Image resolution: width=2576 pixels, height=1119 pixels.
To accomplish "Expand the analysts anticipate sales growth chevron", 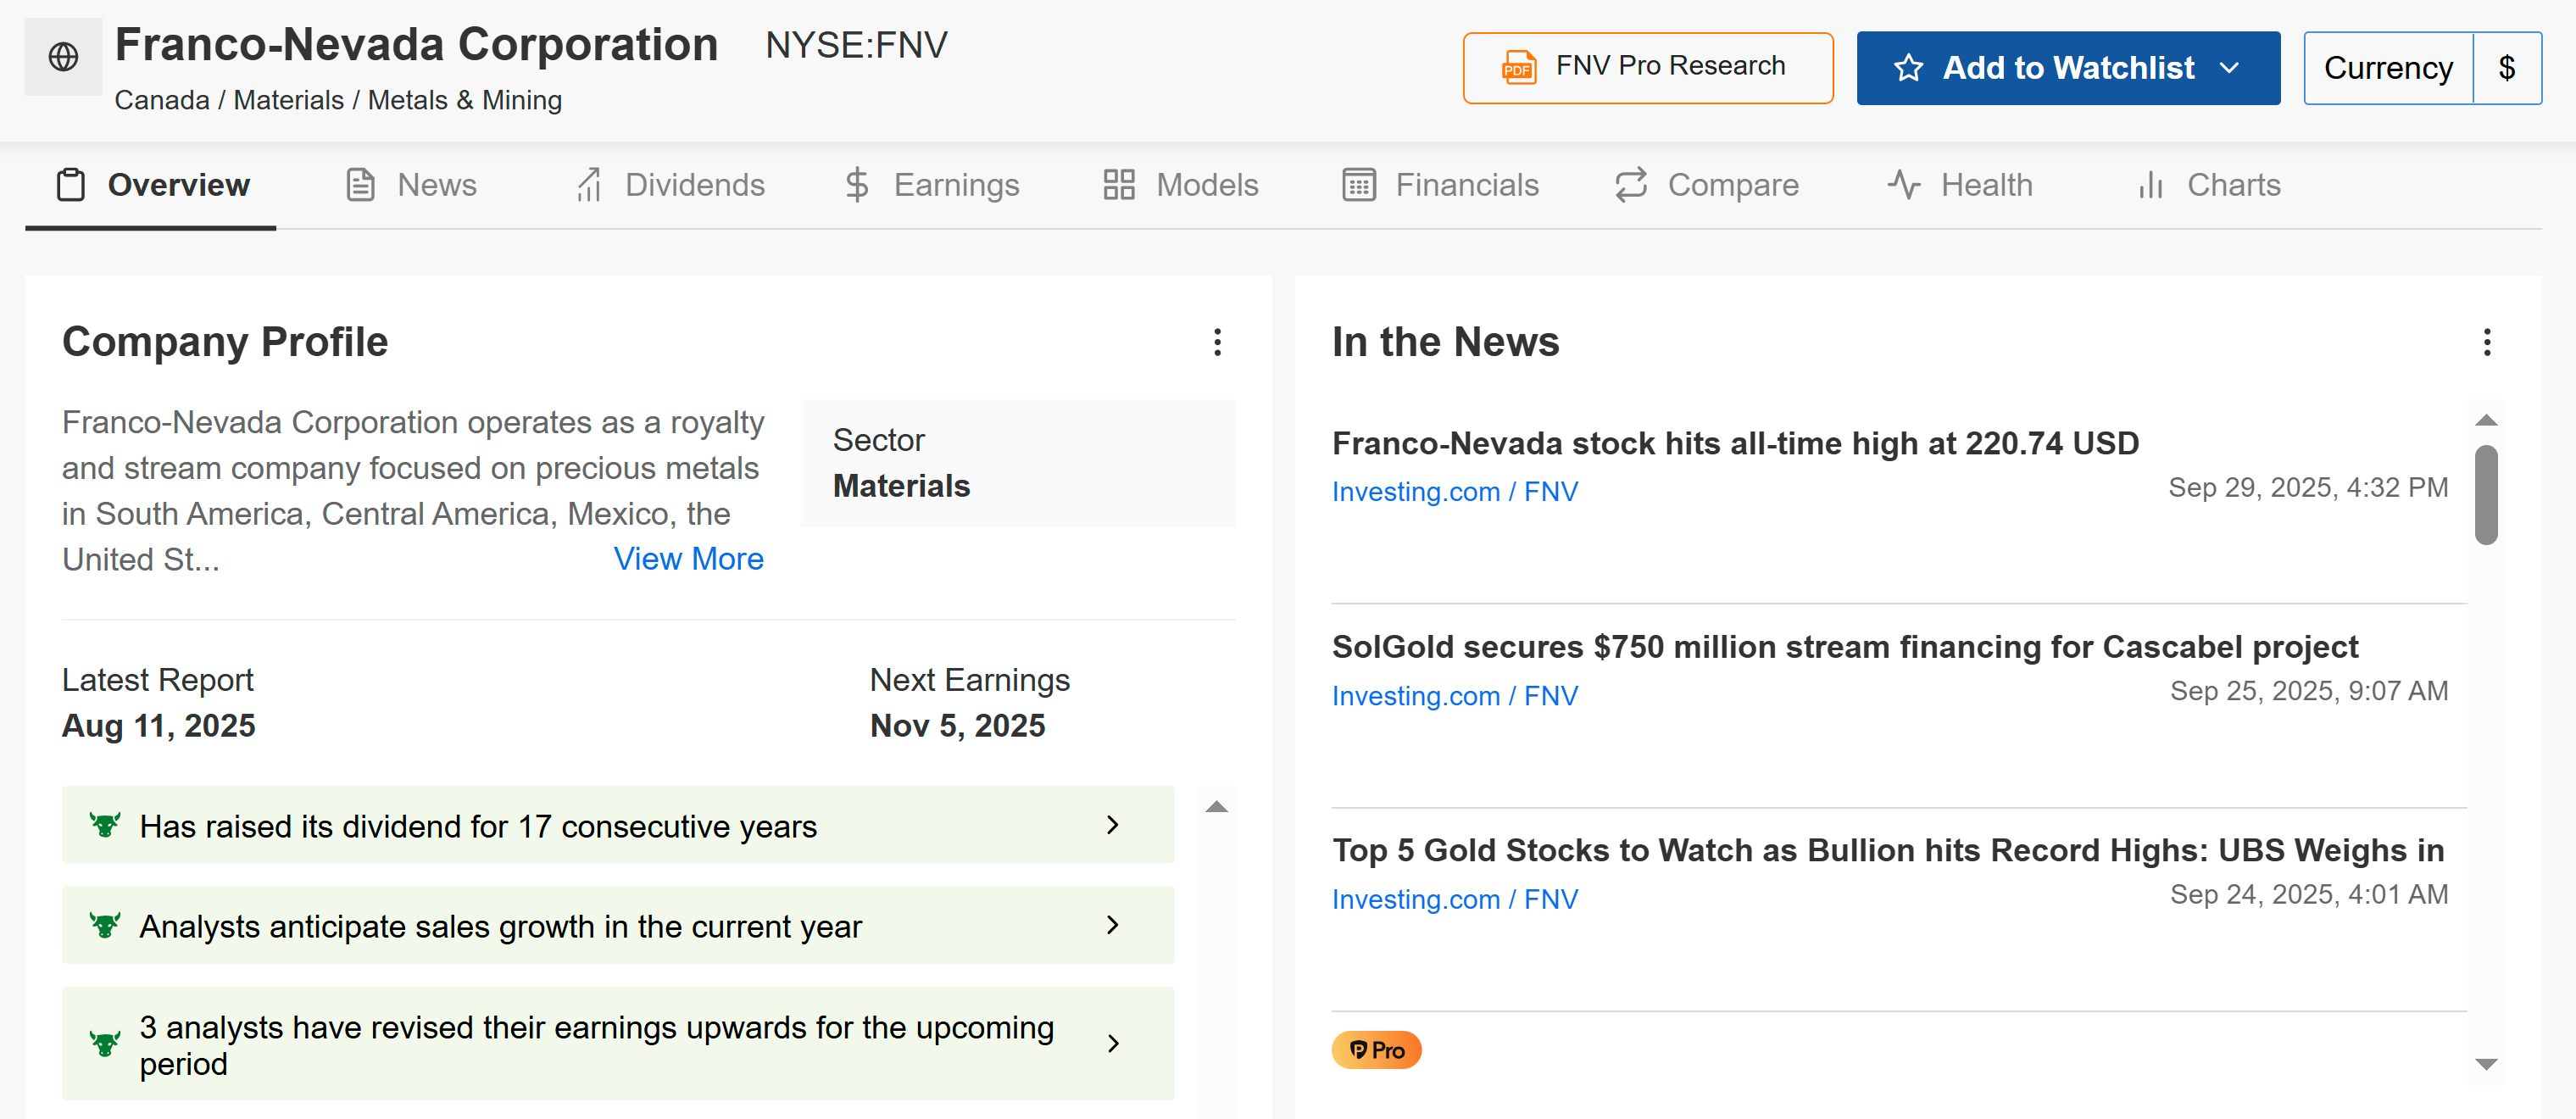I will (x=1112, y=925).
